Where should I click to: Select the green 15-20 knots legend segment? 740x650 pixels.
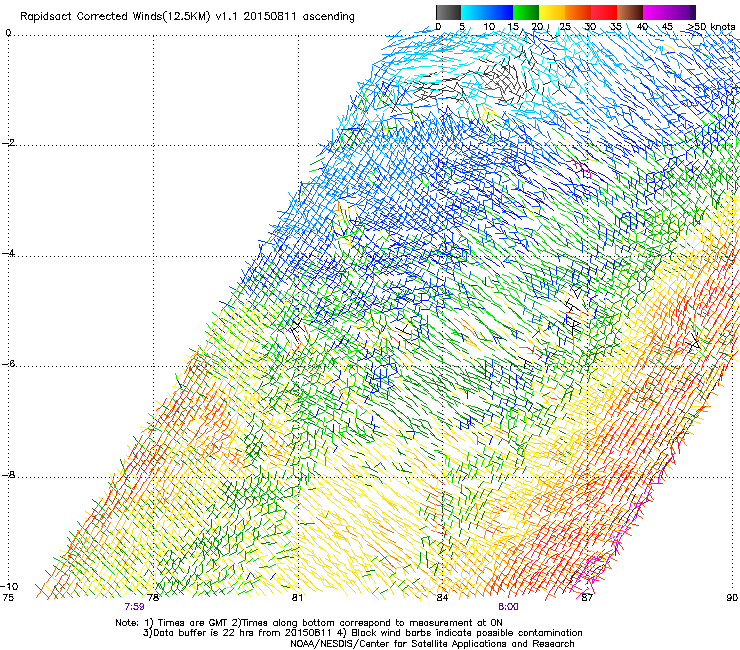point(526,12)
